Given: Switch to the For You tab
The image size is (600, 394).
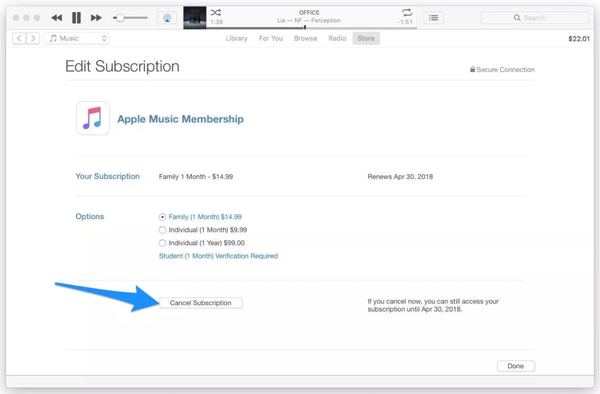Looking at the screenshot, I should [271, 38].
